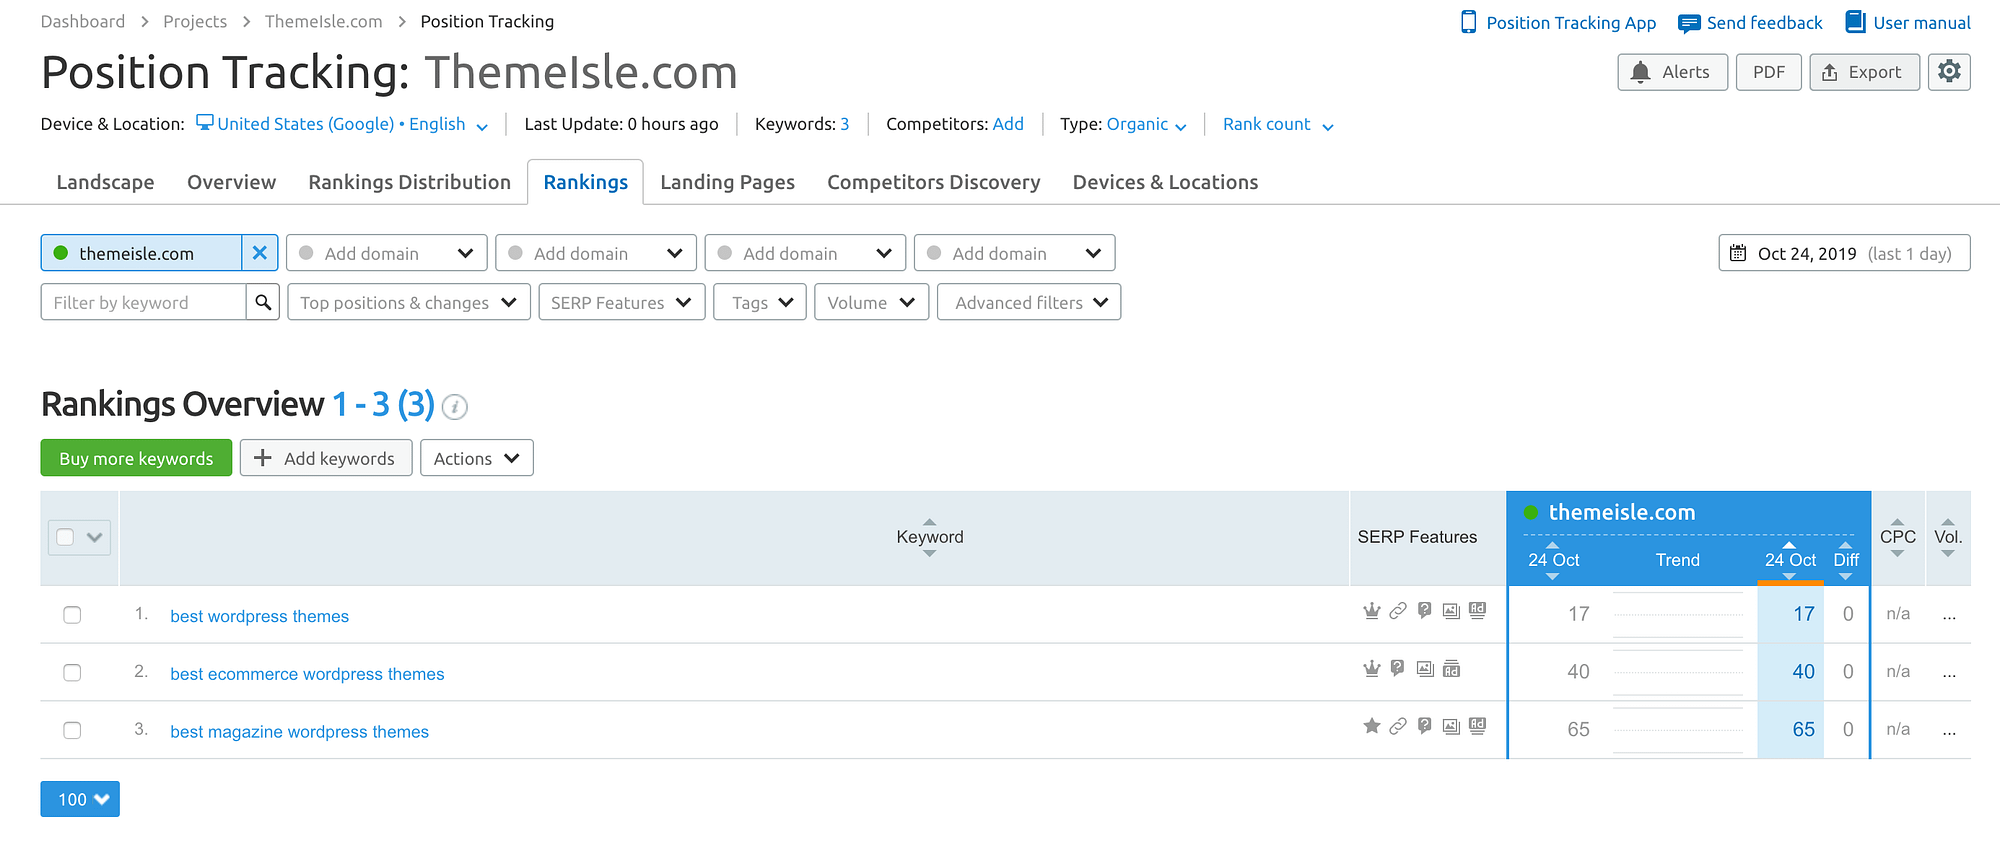Open the Rankings Distribution tab

(x=409, y=182)
